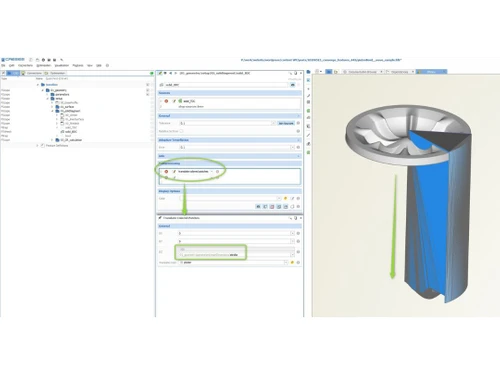
Task: Expand the Feature Definitions node
Action: point(38,146)
